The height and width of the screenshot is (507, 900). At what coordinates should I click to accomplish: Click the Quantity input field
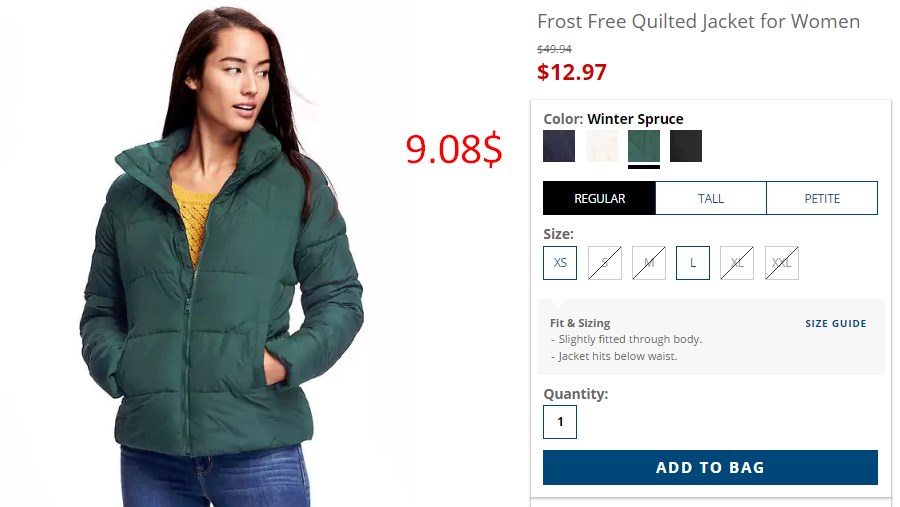[560, 422]
